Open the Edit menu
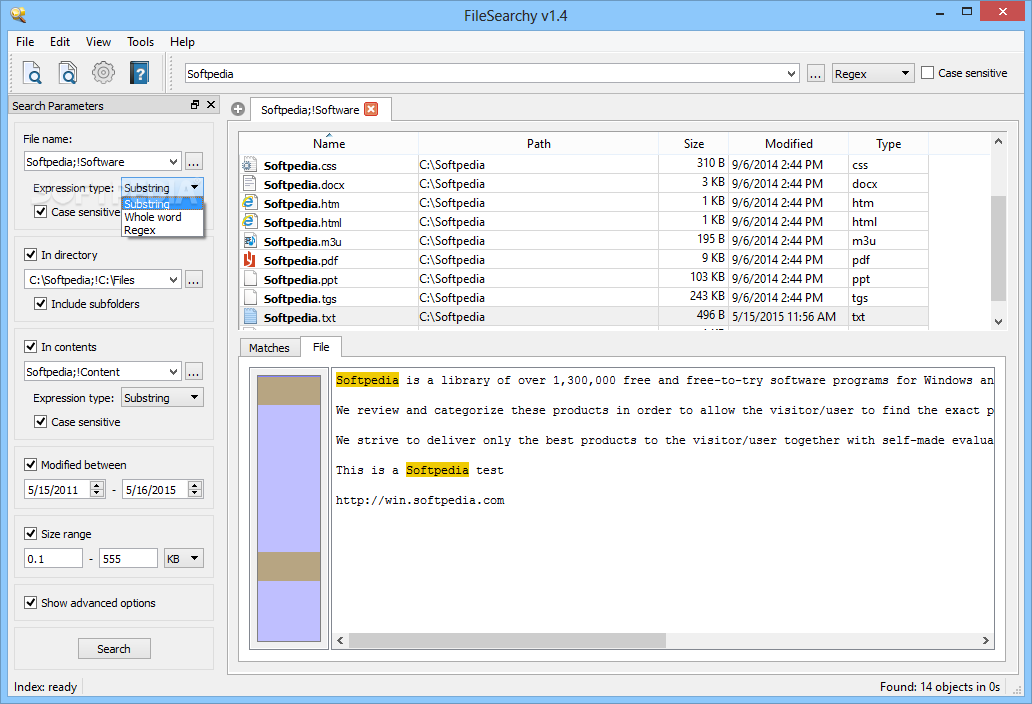Screen dimensions: 1032x704 (x=60, y=41)
